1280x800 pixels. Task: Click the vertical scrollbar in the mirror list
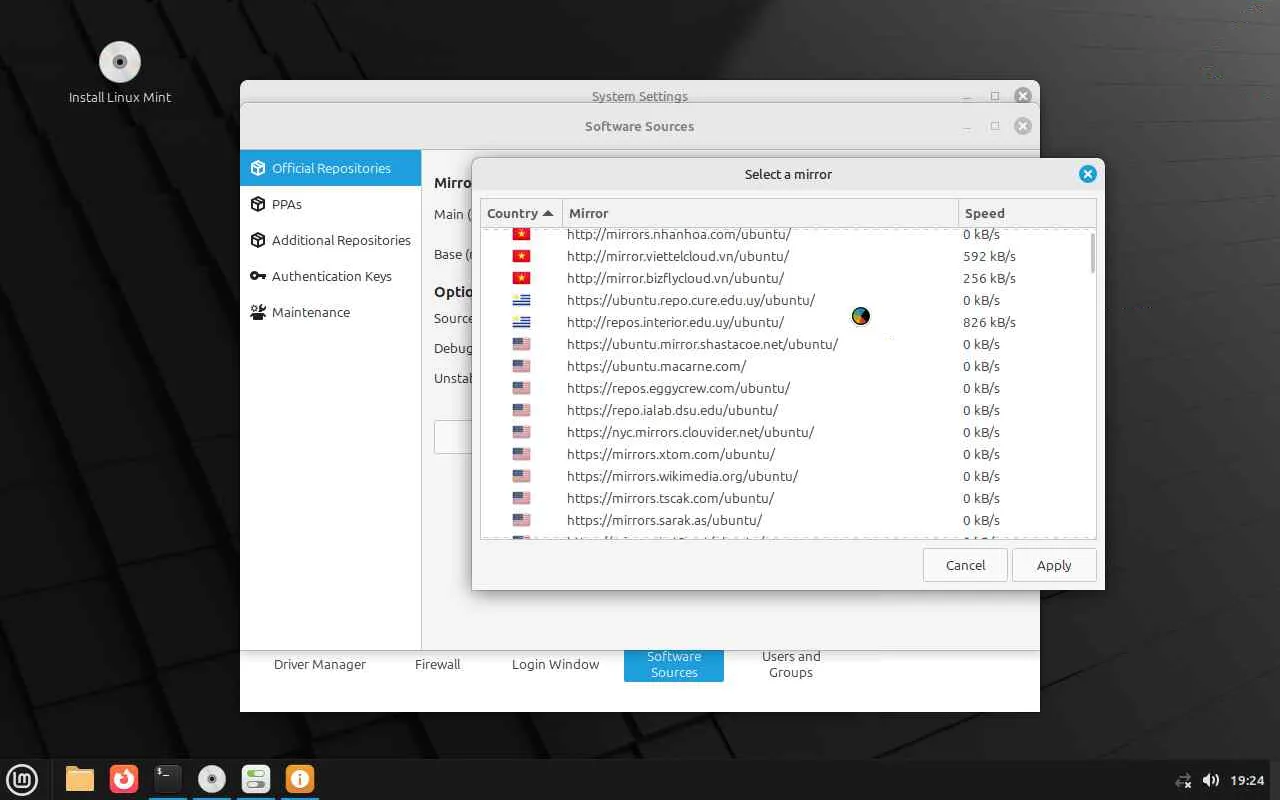(1092, 253)
